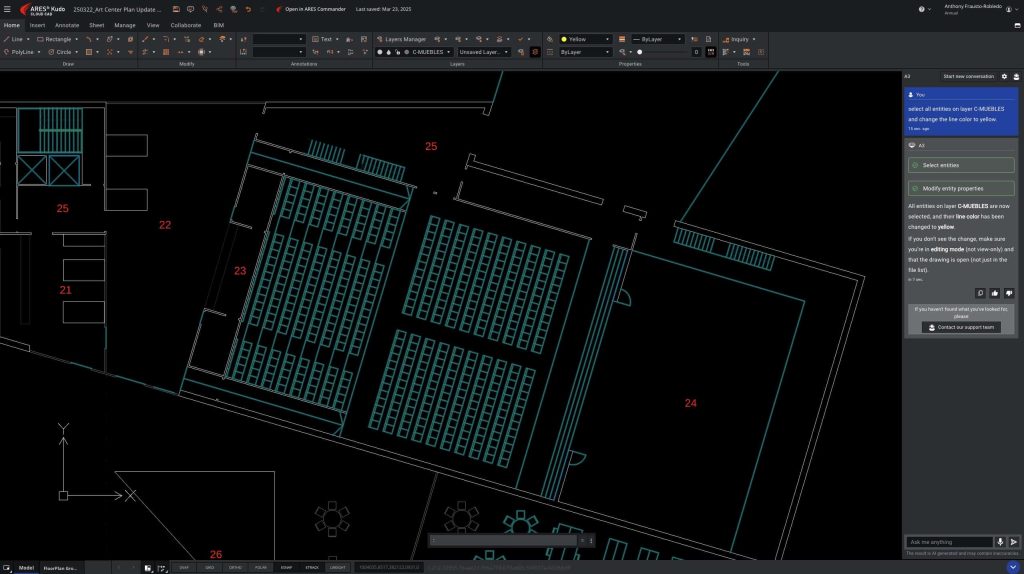The height and width of the screenshot is (574, 1024).
Task: Click Start new conversation
Action: [968, 76]
